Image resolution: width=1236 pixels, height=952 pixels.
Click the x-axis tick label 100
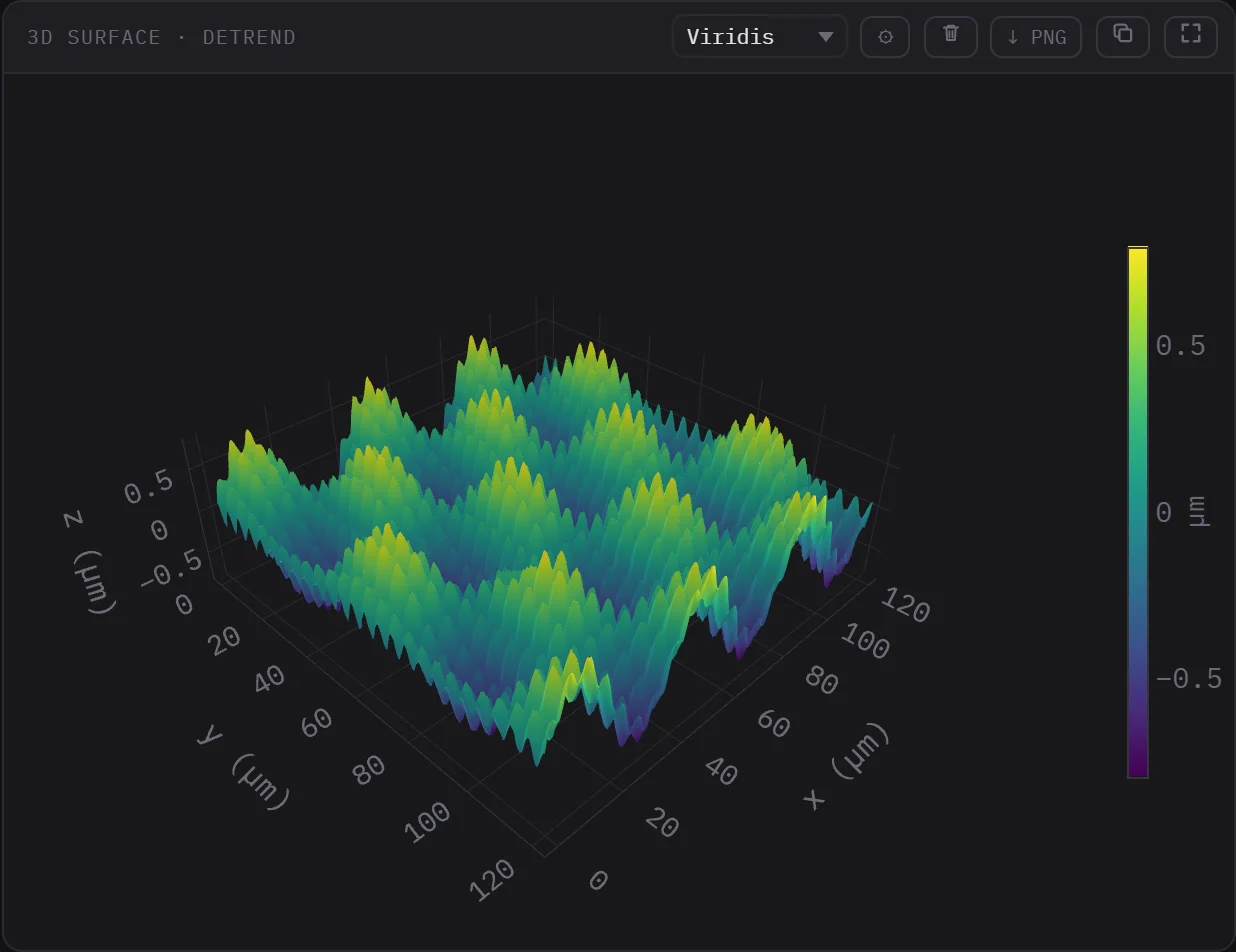(866, 642)
